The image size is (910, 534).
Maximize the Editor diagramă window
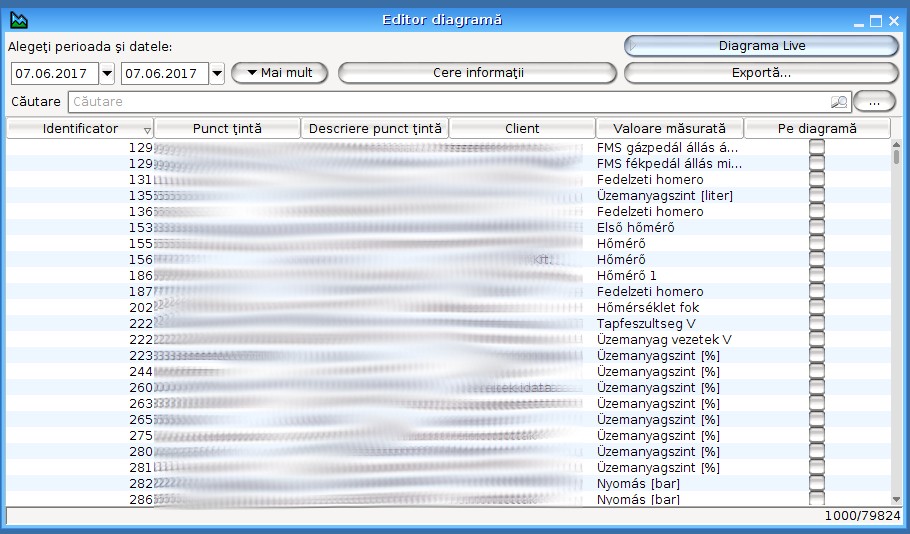(x=876, y=20)
